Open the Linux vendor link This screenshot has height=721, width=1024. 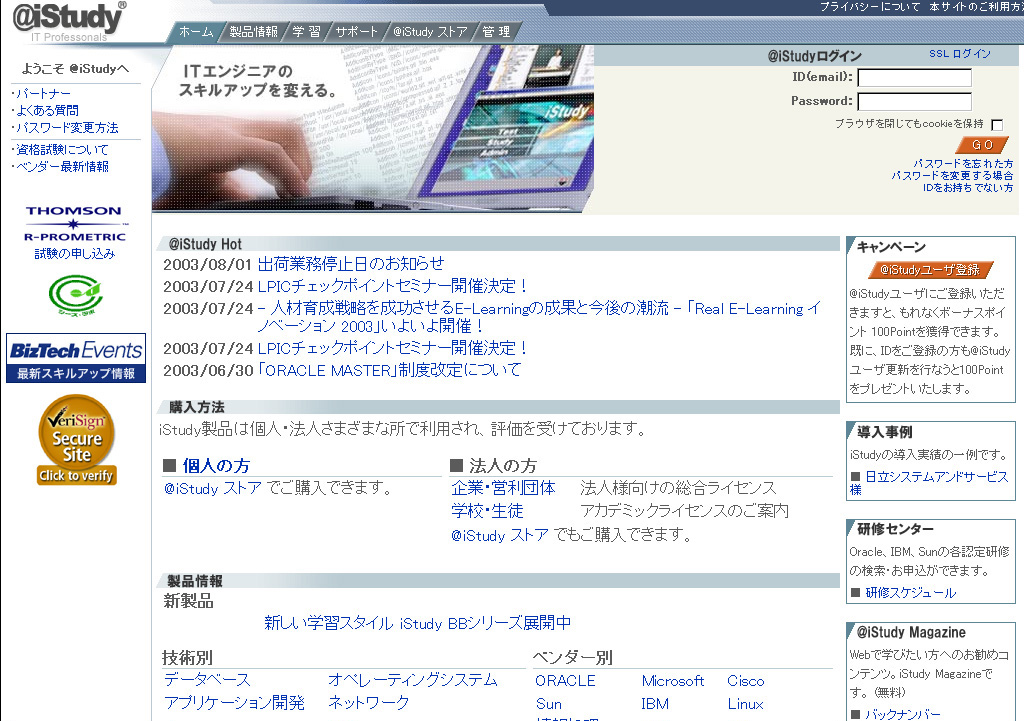745,704
